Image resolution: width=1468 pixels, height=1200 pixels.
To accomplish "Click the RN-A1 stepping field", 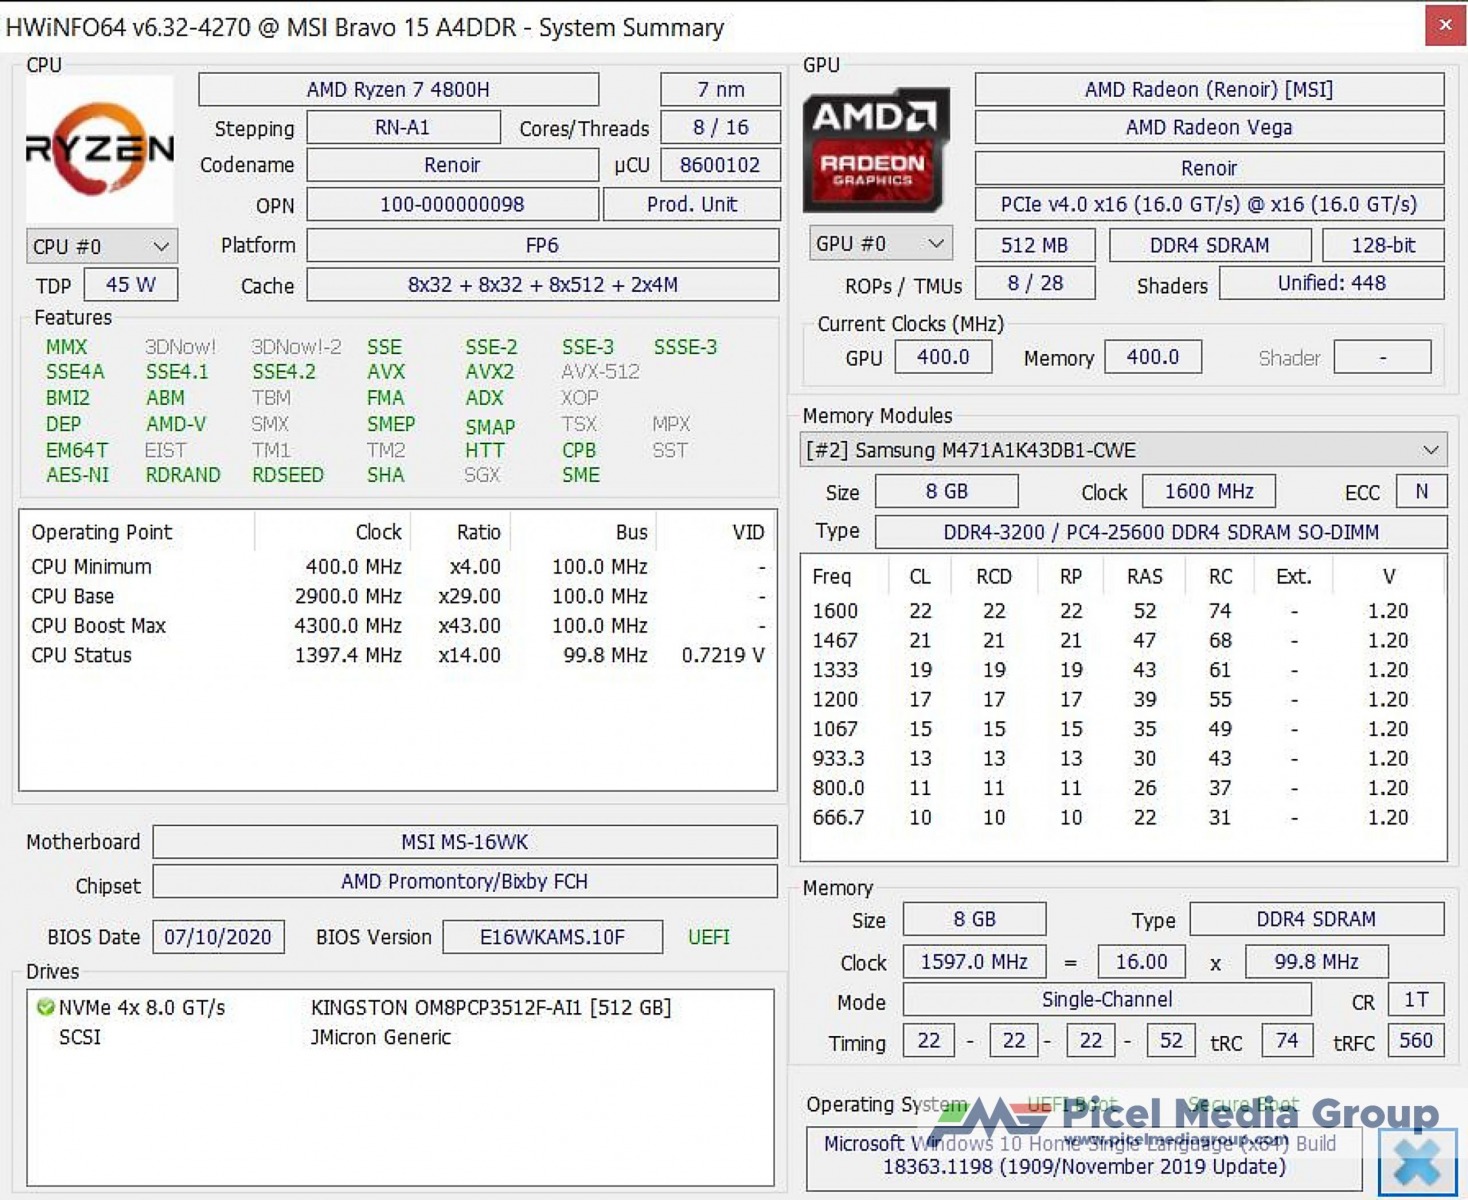I will click(x=403, y=127).
